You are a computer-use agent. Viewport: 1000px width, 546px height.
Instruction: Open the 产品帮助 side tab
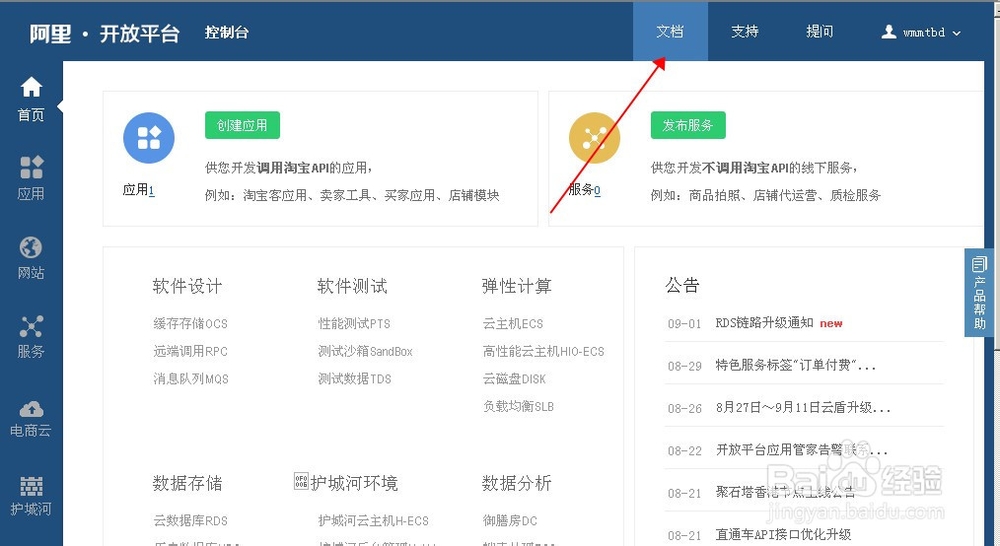979,292
